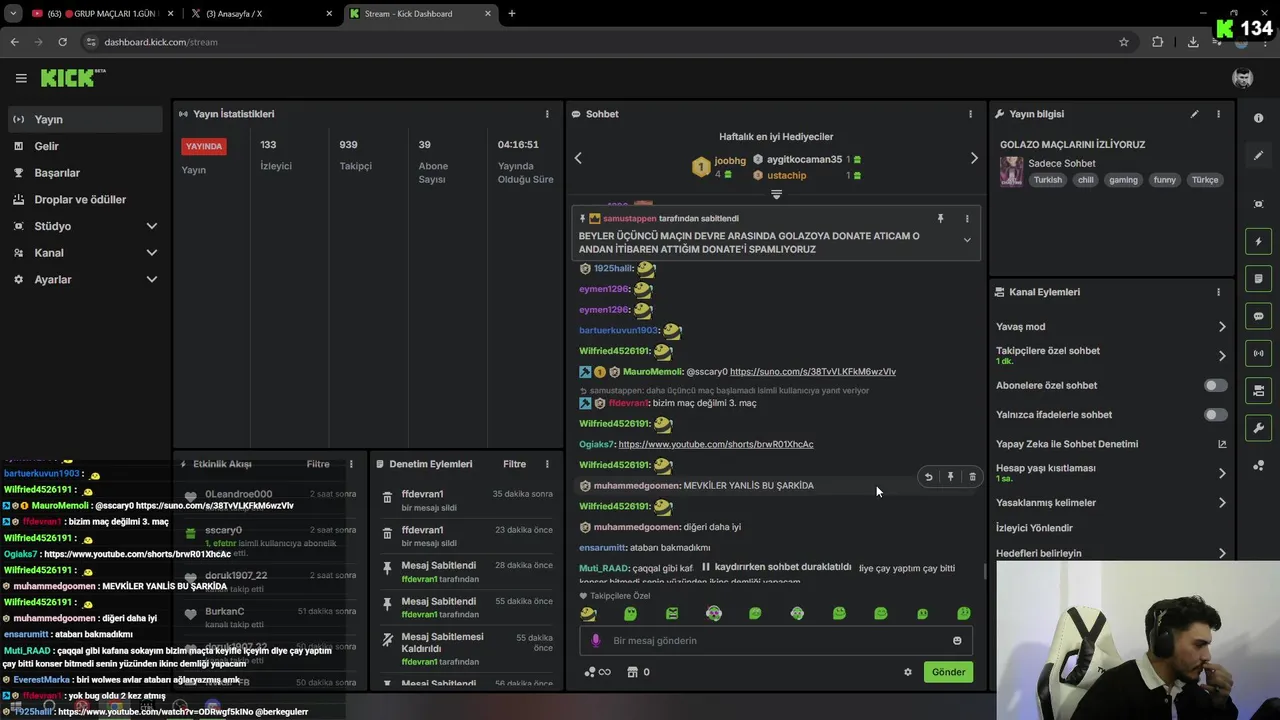Open Kanal Eylemleri three-dot menu

(1218, 292)
